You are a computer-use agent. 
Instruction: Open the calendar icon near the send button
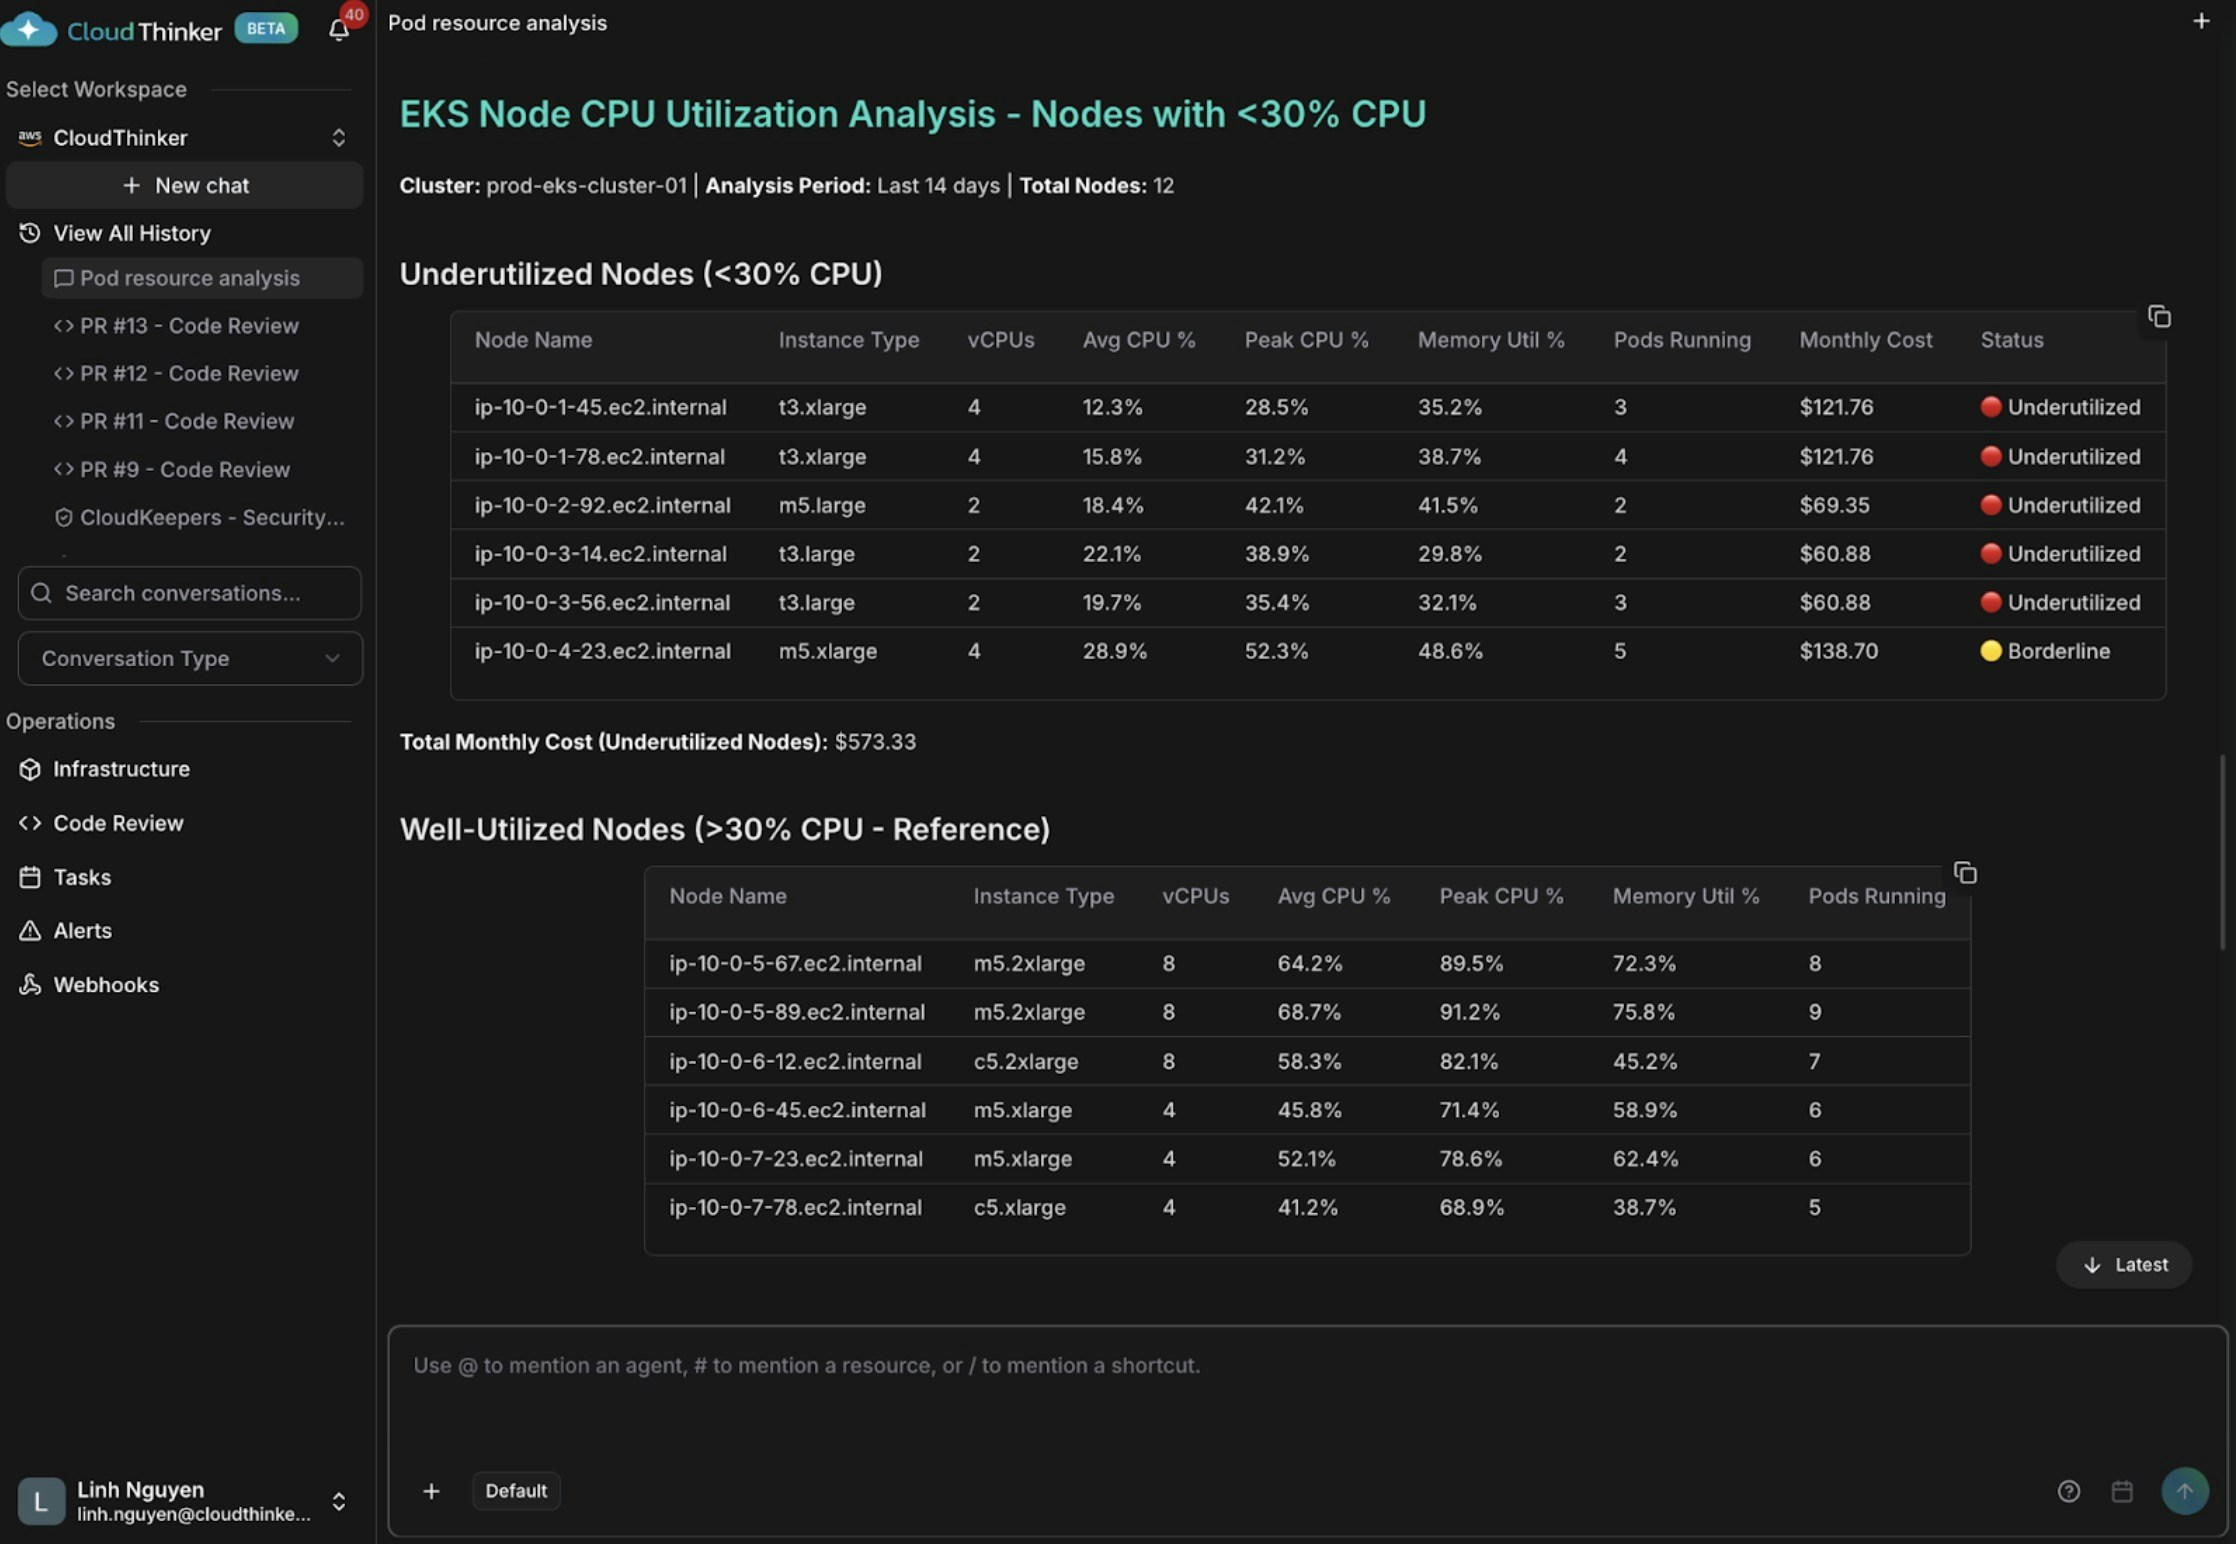tap(2123, 1491)
